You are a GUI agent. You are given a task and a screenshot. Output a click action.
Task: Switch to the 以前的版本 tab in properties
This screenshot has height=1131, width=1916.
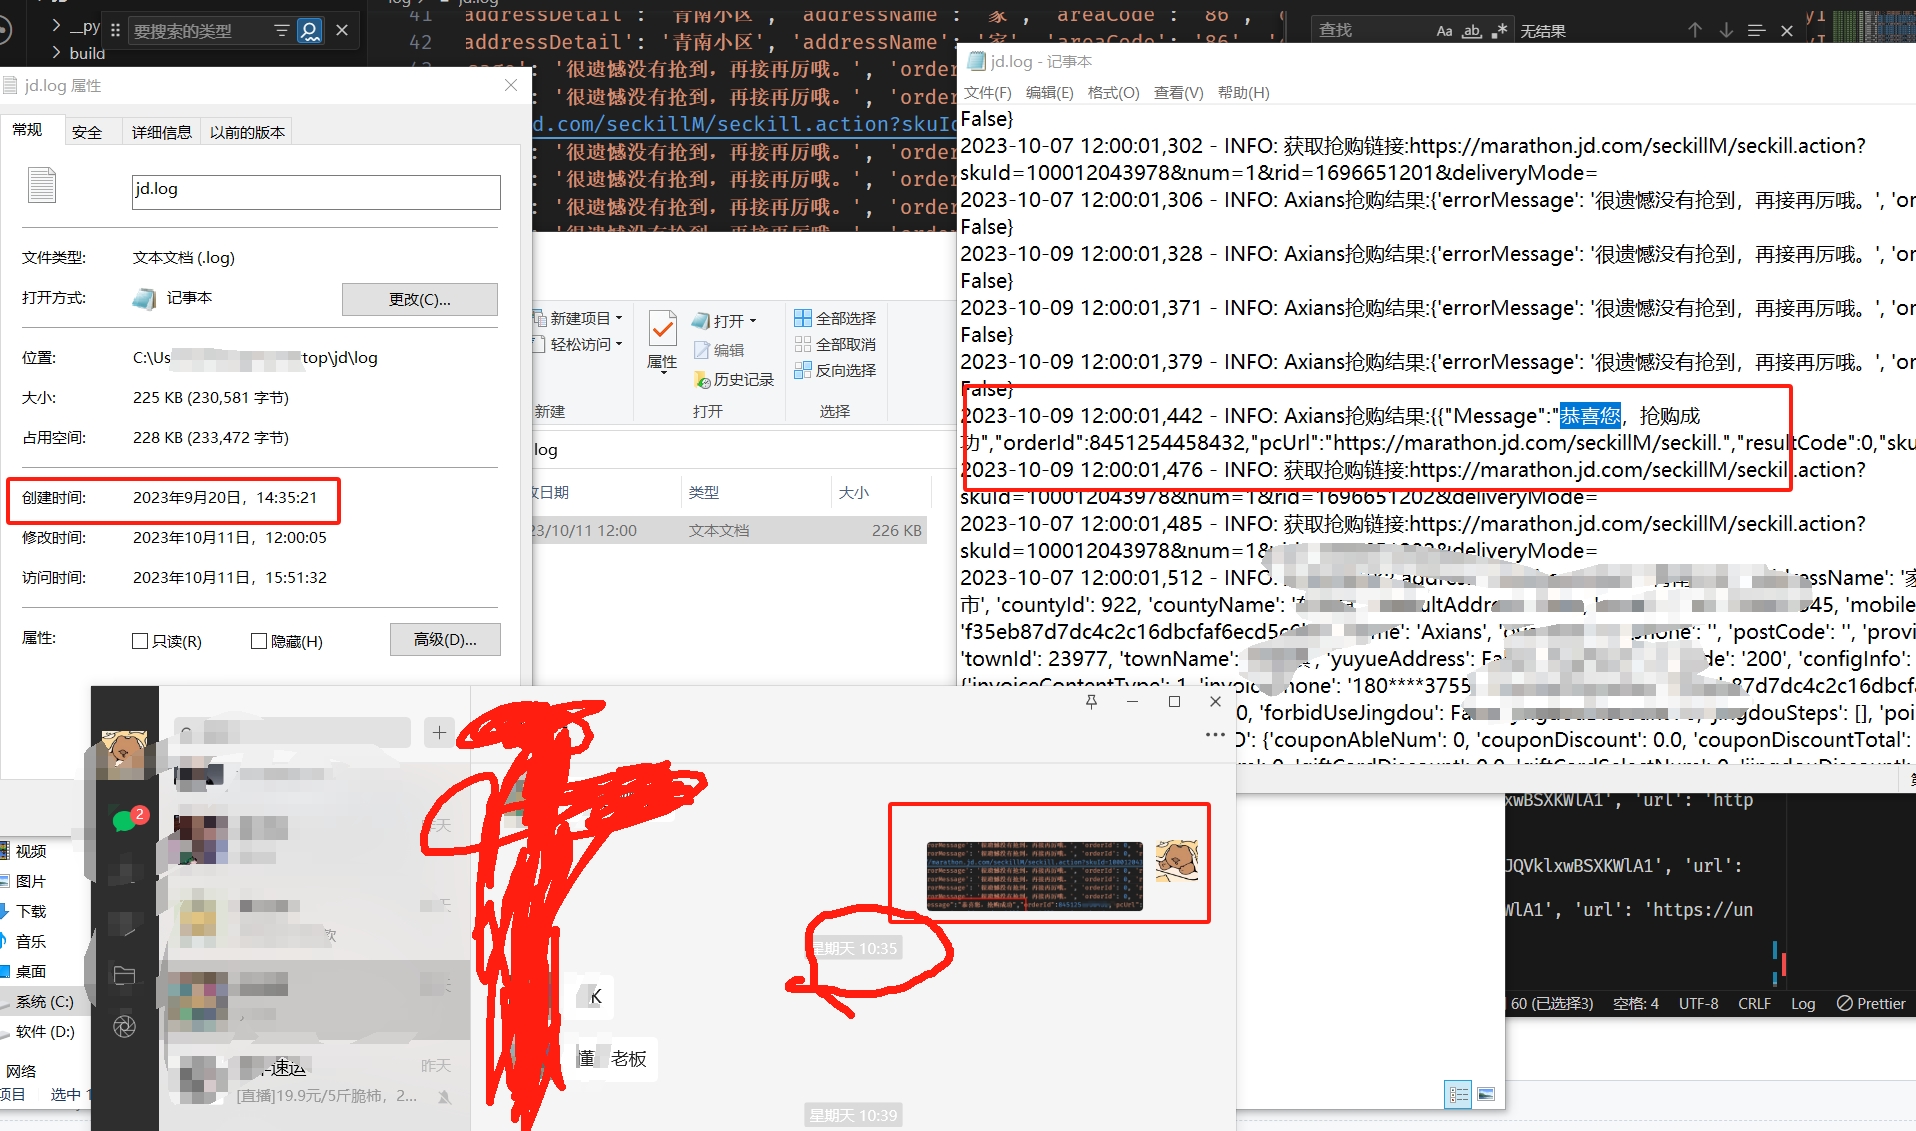pos(248,132)
